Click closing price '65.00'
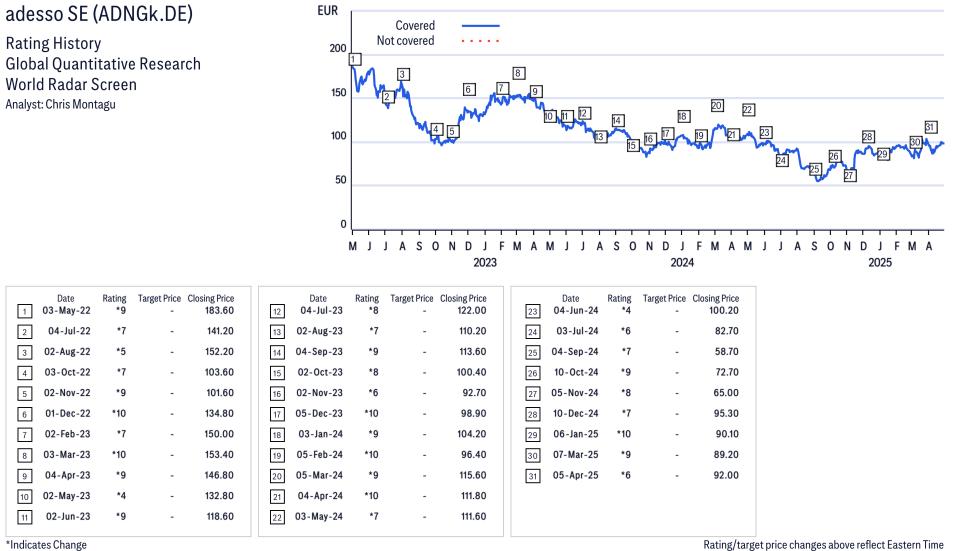The height and width of the screenshot is (551, 955). [727, 393]
